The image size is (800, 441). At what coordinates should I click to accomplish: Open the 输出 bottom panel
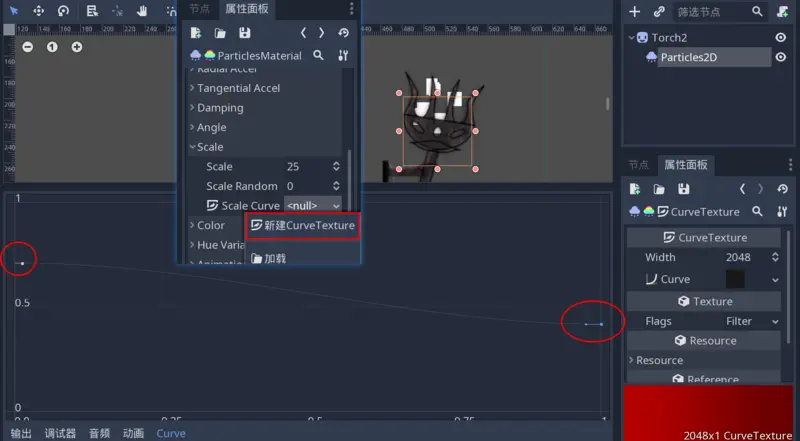[x=21, y=433]
